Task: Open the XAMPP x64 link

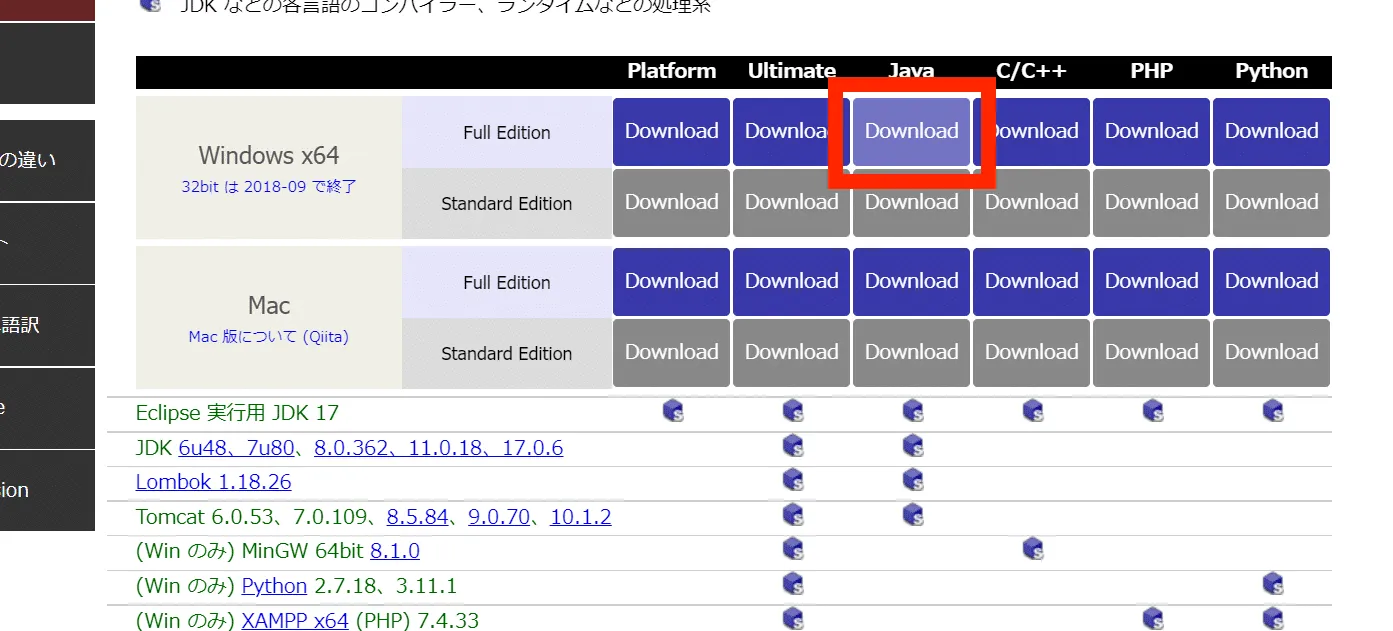Action: point(295,621)
